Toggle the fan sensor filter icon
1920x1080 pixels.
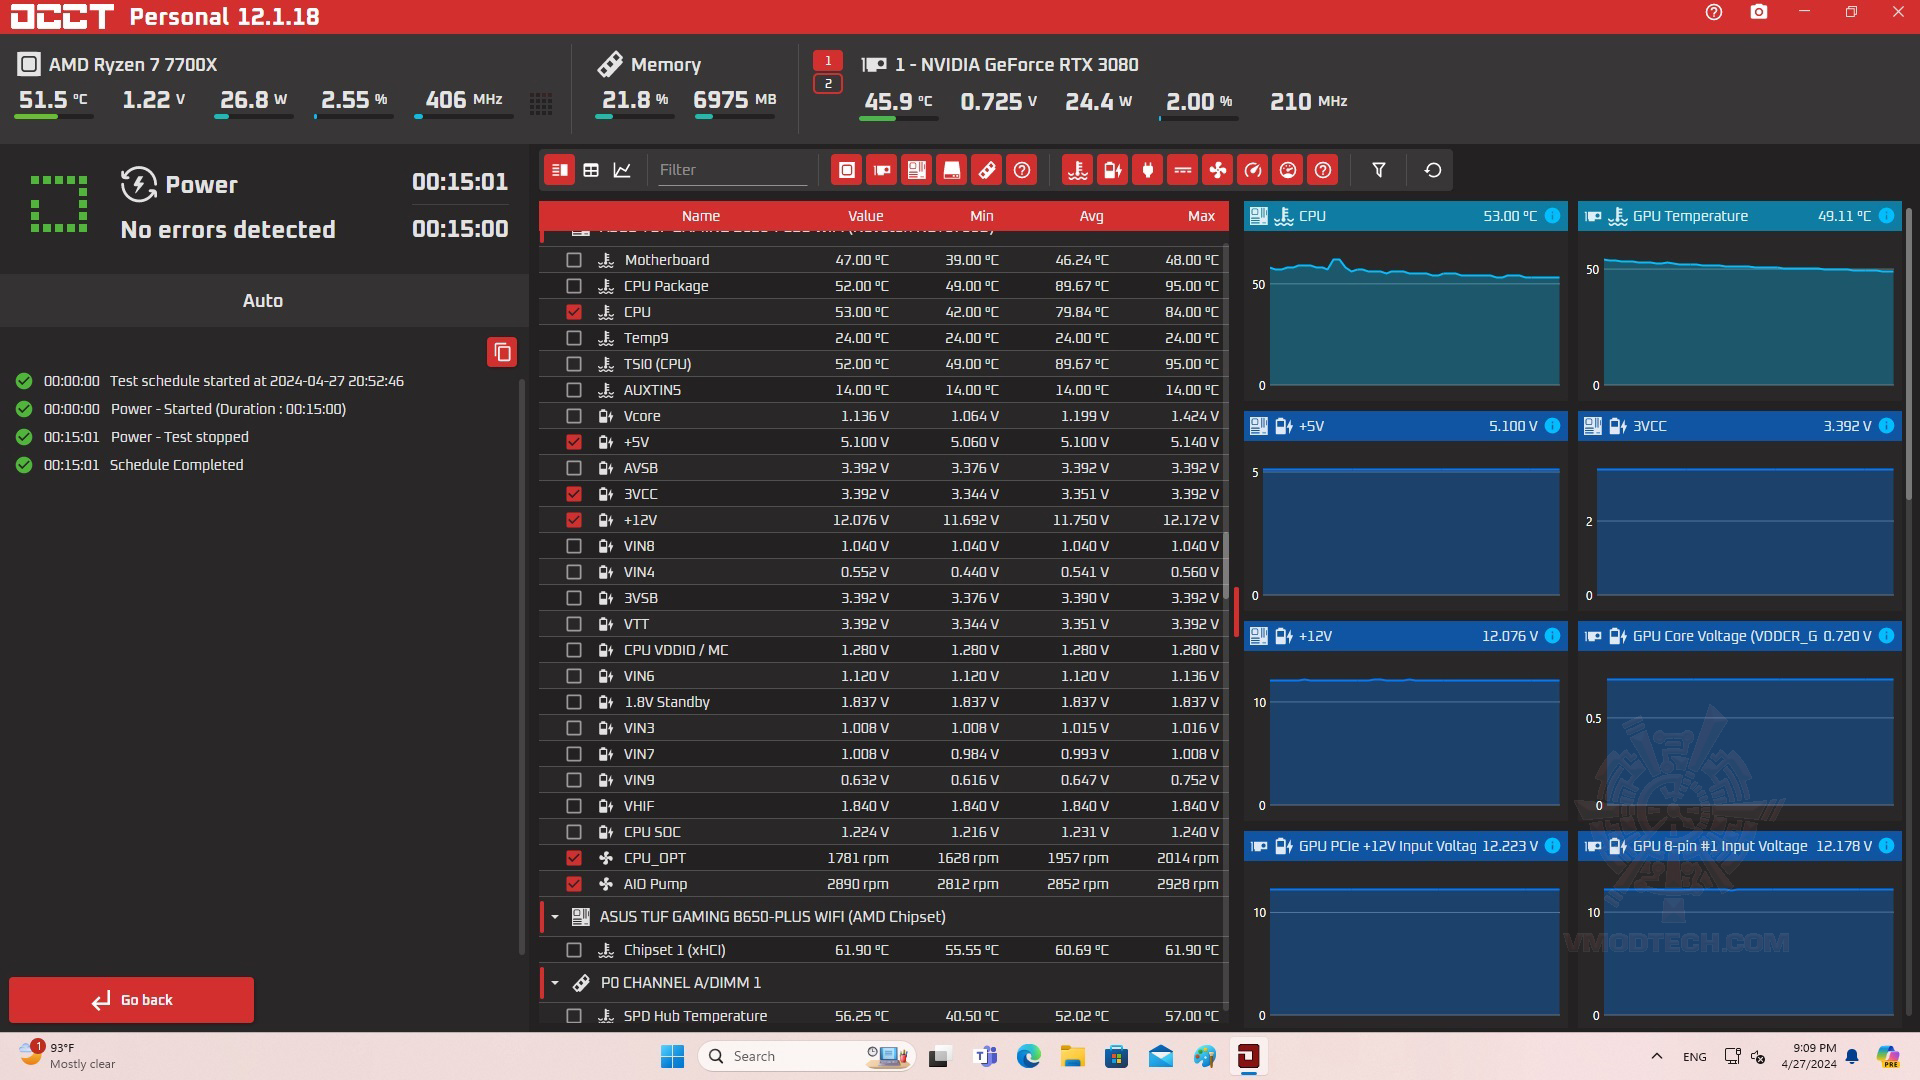pos(1217,170)
